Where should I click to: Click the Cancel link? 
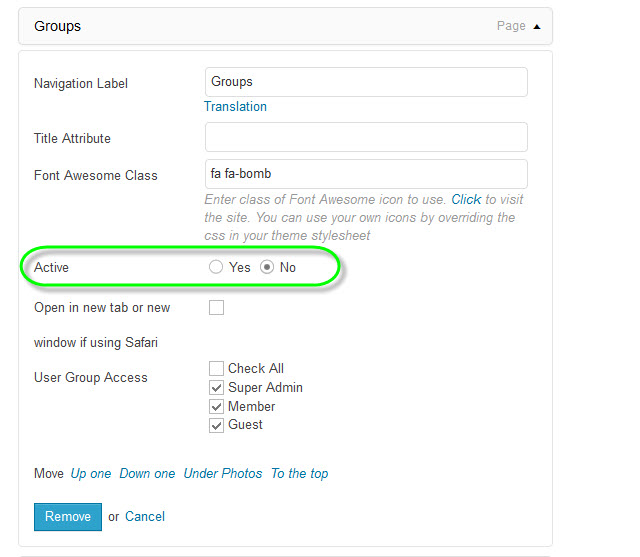pos(145,517)
